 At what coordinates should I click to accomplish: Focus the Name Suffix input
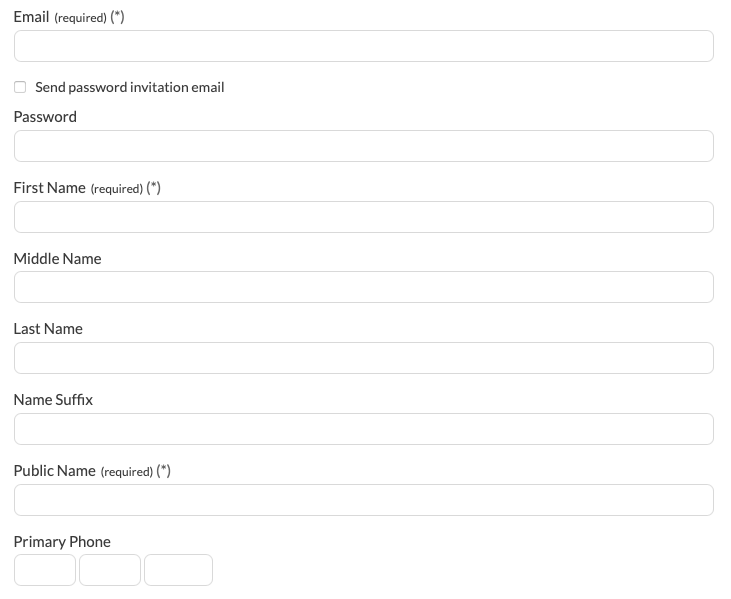[x=363, y=429]
